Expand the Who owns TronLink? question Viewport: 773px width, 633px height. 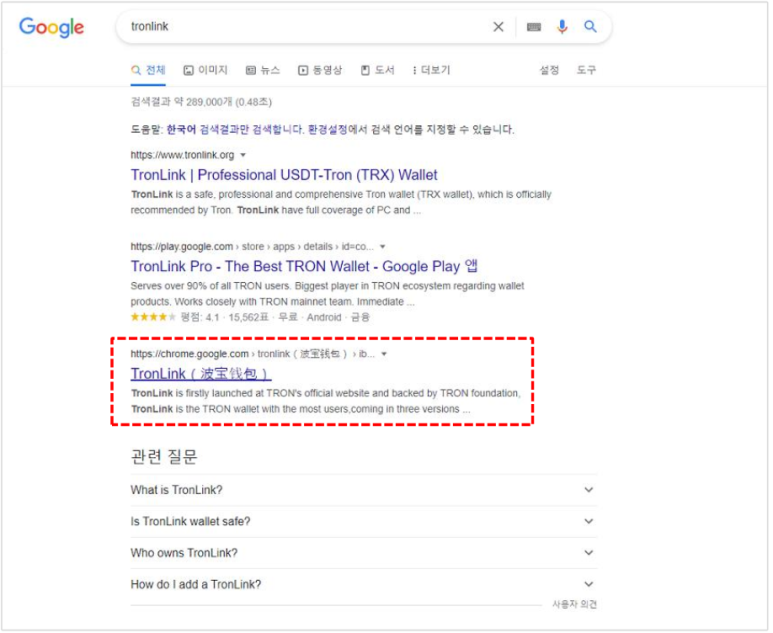[x=364, y=553]
